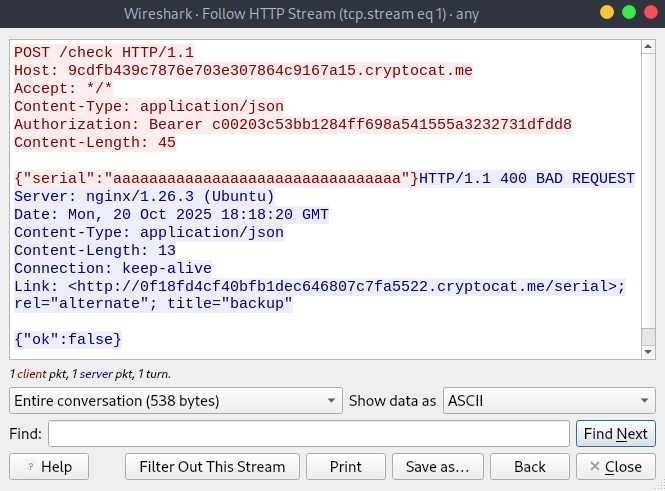Click Save as… button
Viewport: 665px width, 491px height.
438,467
